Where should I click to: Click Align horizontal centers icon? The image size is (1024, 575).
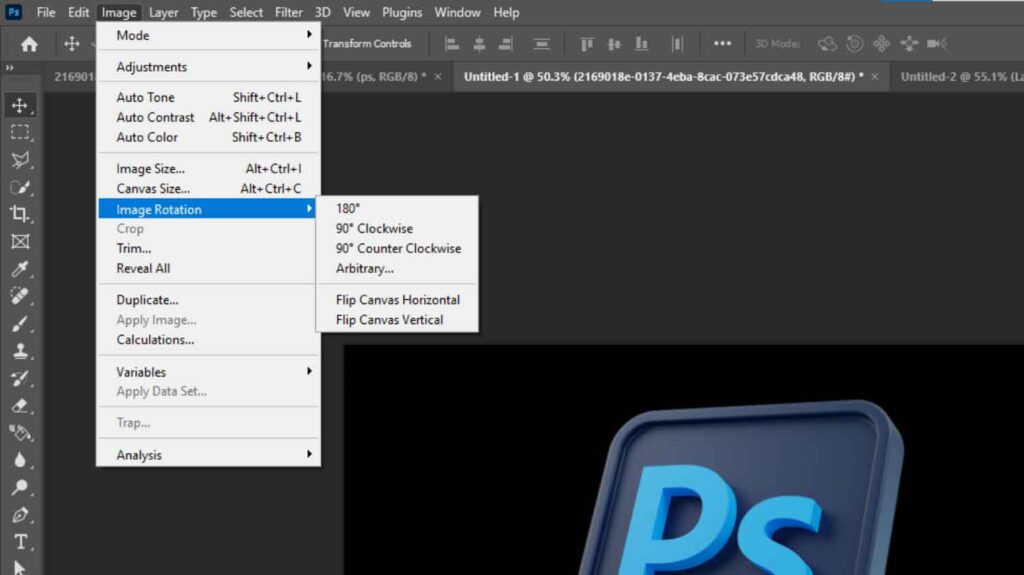pyautogui.click(x=479, y=44)
